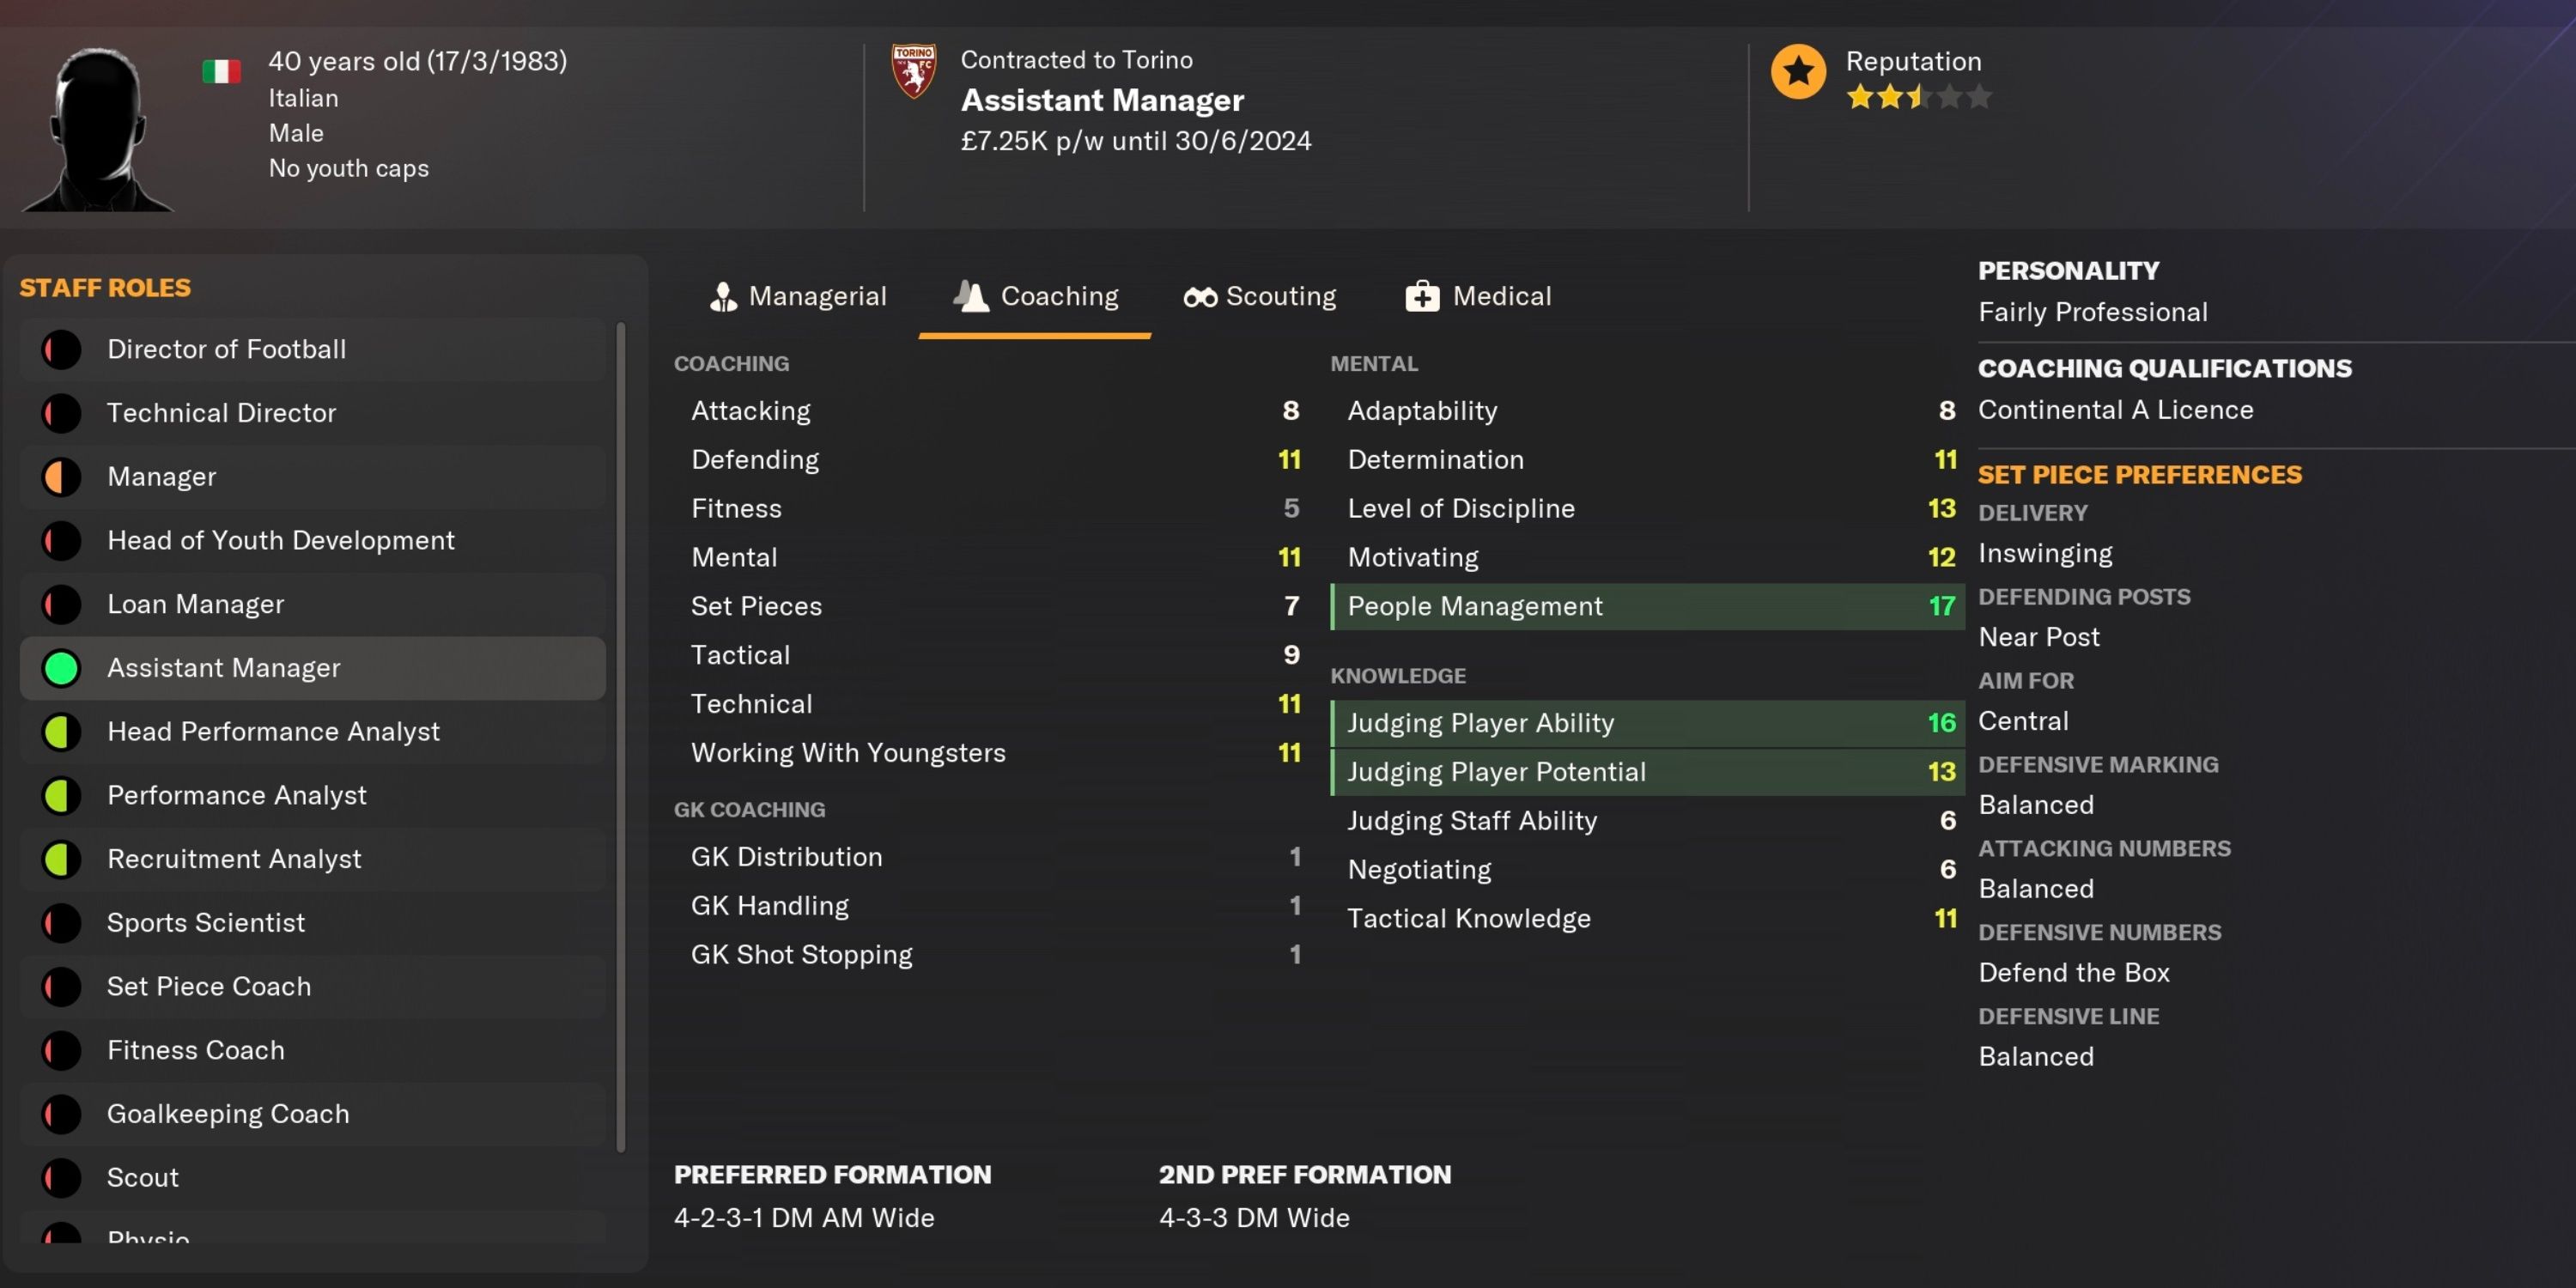This screenshot has height=1288, width=2576.
Task: Click the Medical tab's first-aid kit icon
Action: 1422,297
